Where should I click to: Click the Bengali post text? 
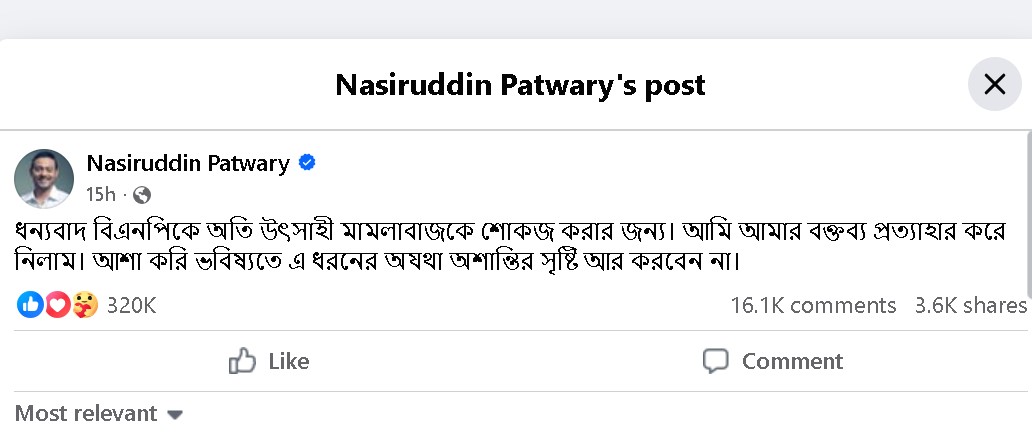click(500, 245)
